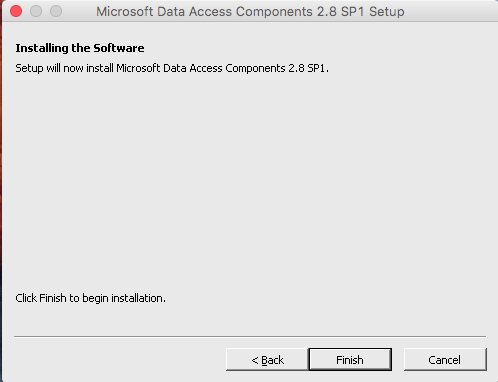Click the grayed-out minimize window button
This screenshot has width=498, height=382.
click(36, 11)
